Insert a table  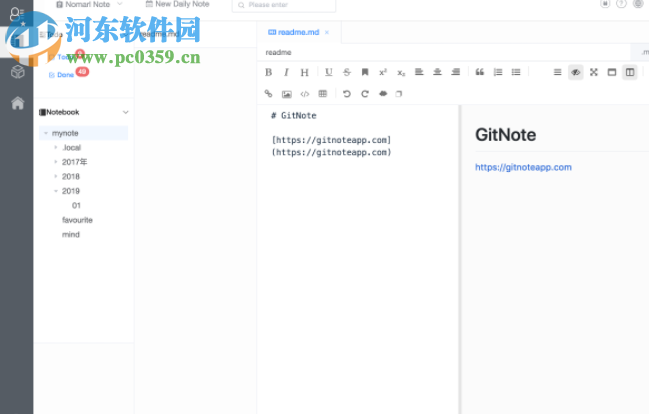(x=322, y=94)
